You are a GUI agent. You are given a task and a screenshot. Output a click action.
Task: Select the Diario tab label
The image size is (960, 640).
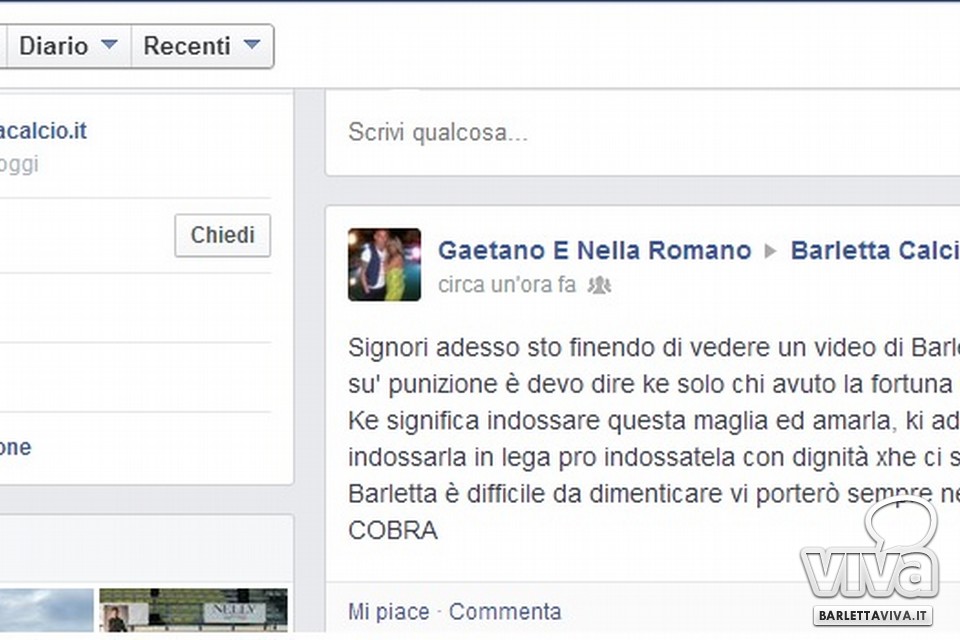(x=54, y=46)
